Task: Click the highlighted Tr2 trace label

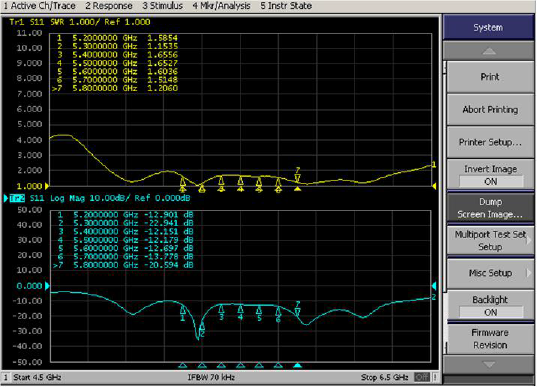Action: point(17,198)
